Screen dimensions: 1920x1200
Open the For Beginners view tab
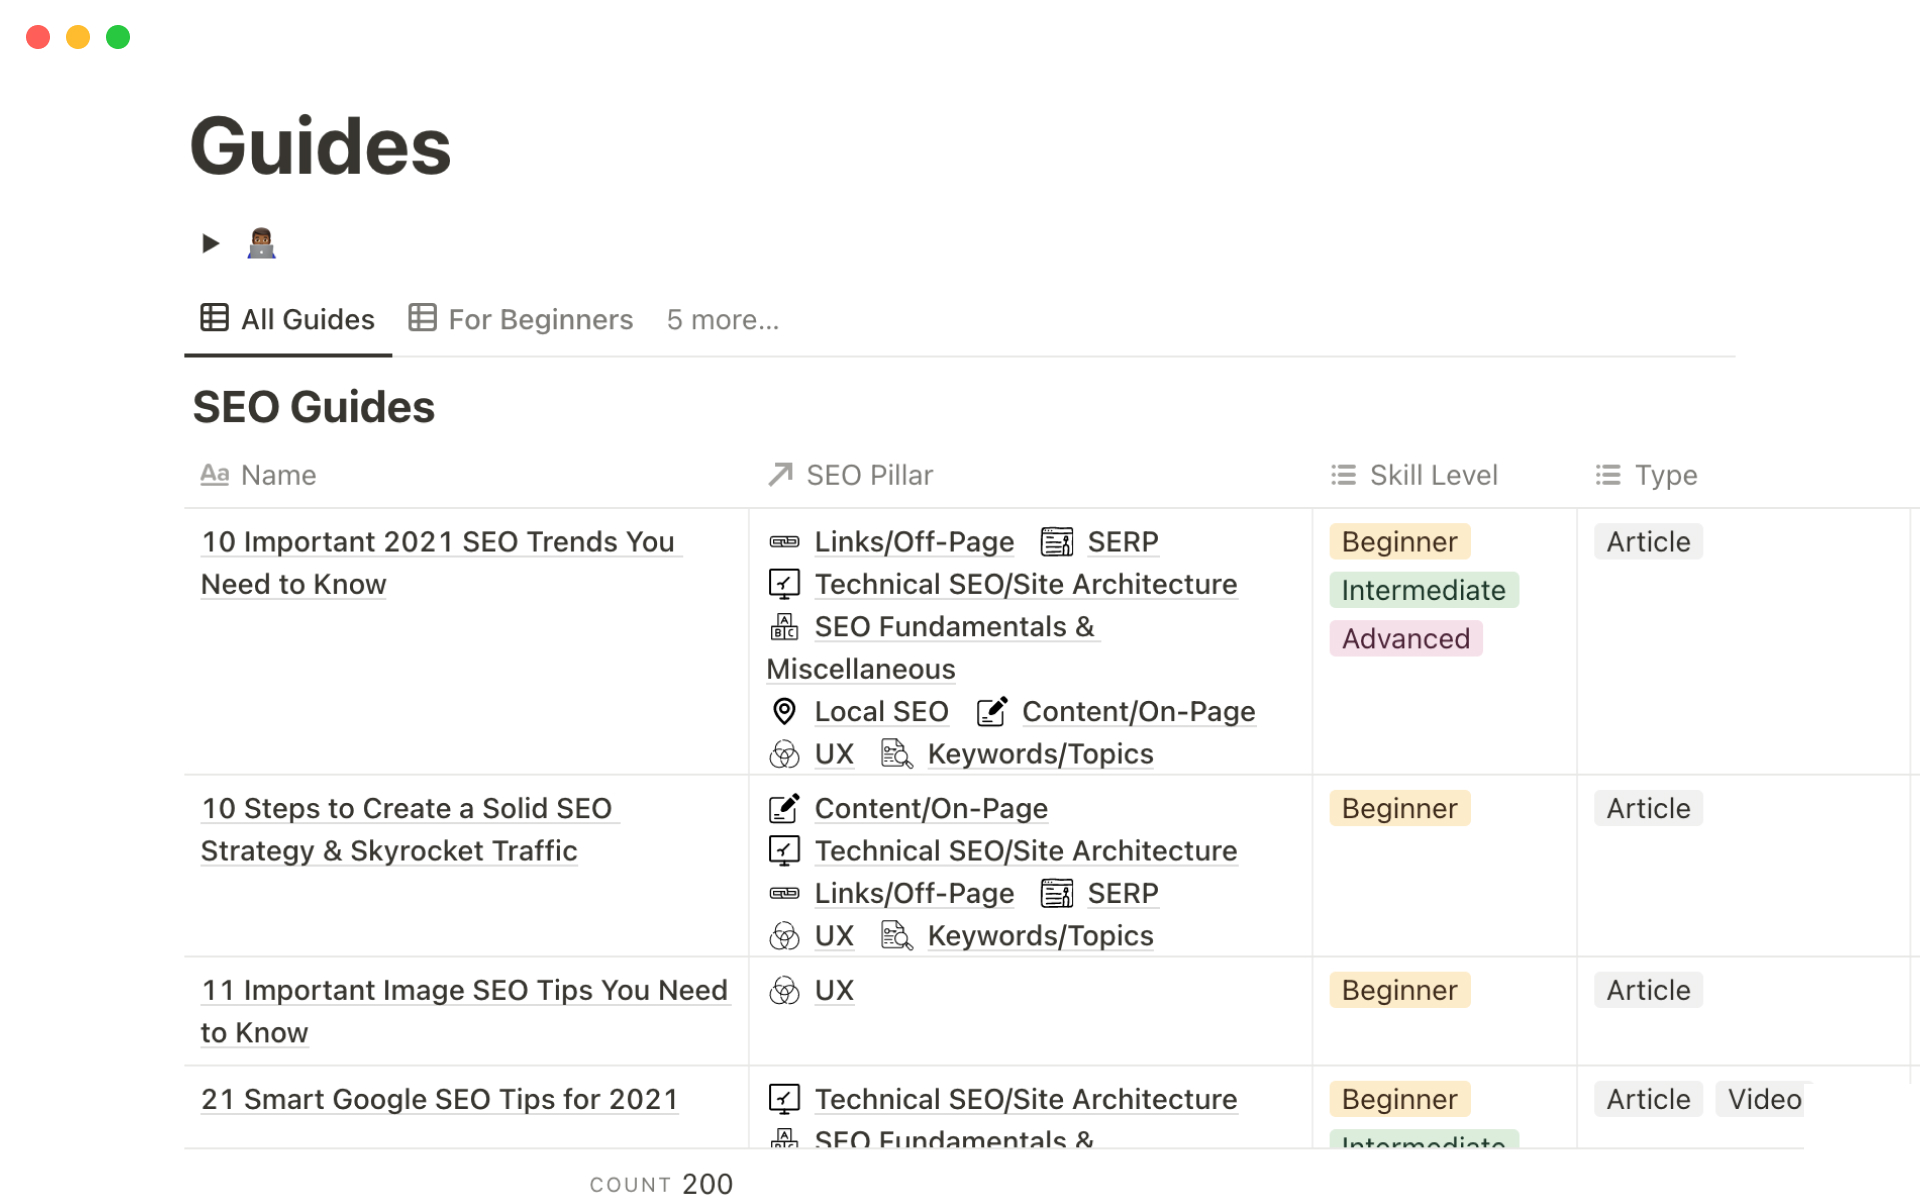(x=521, y=320)
